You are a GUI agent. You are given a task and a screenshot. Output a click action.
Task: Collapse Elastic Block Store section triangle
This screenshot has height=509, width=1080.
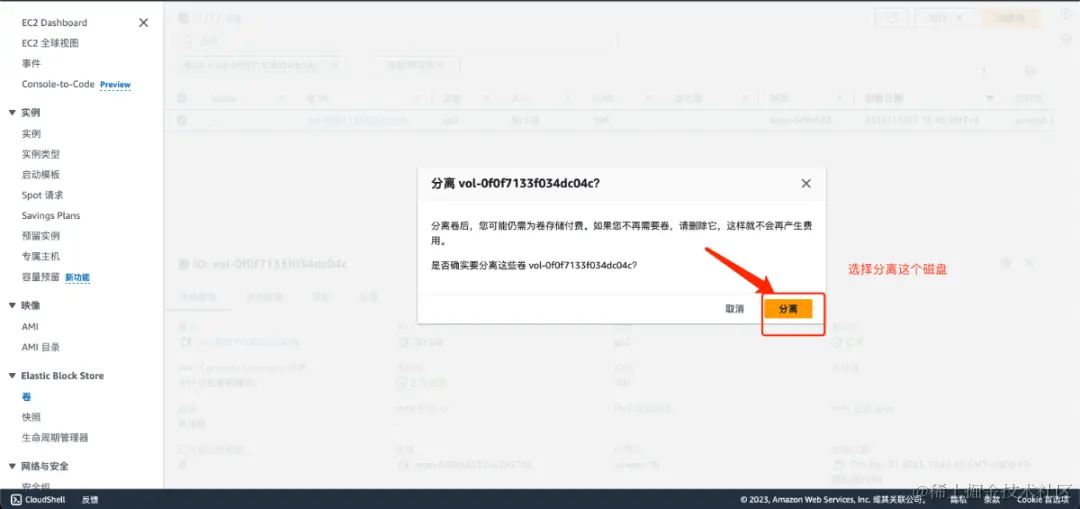[x=12, y=375]
